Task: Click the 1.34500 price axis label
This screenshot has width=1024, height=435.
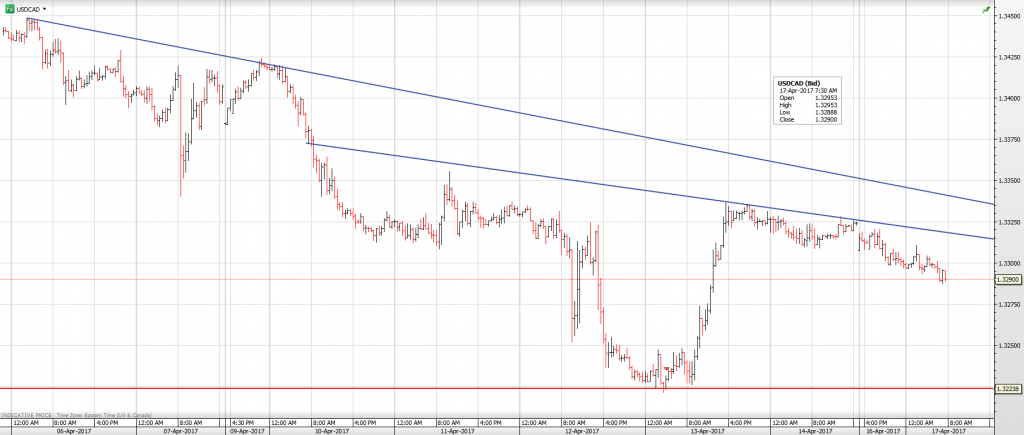Action: [1008, 15]
